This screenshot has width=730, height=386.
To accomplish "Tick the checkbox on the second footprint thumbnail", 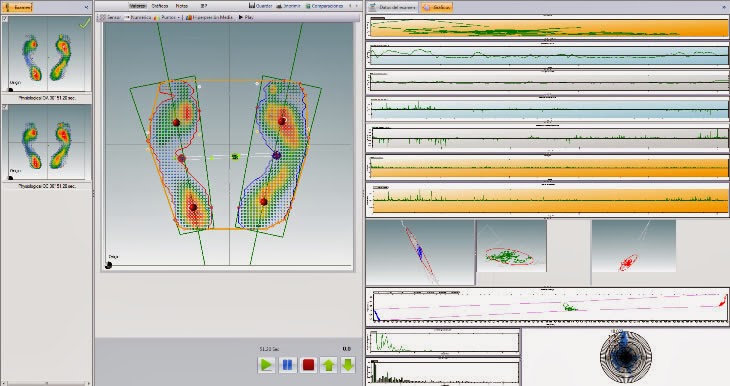I will 5,107.
